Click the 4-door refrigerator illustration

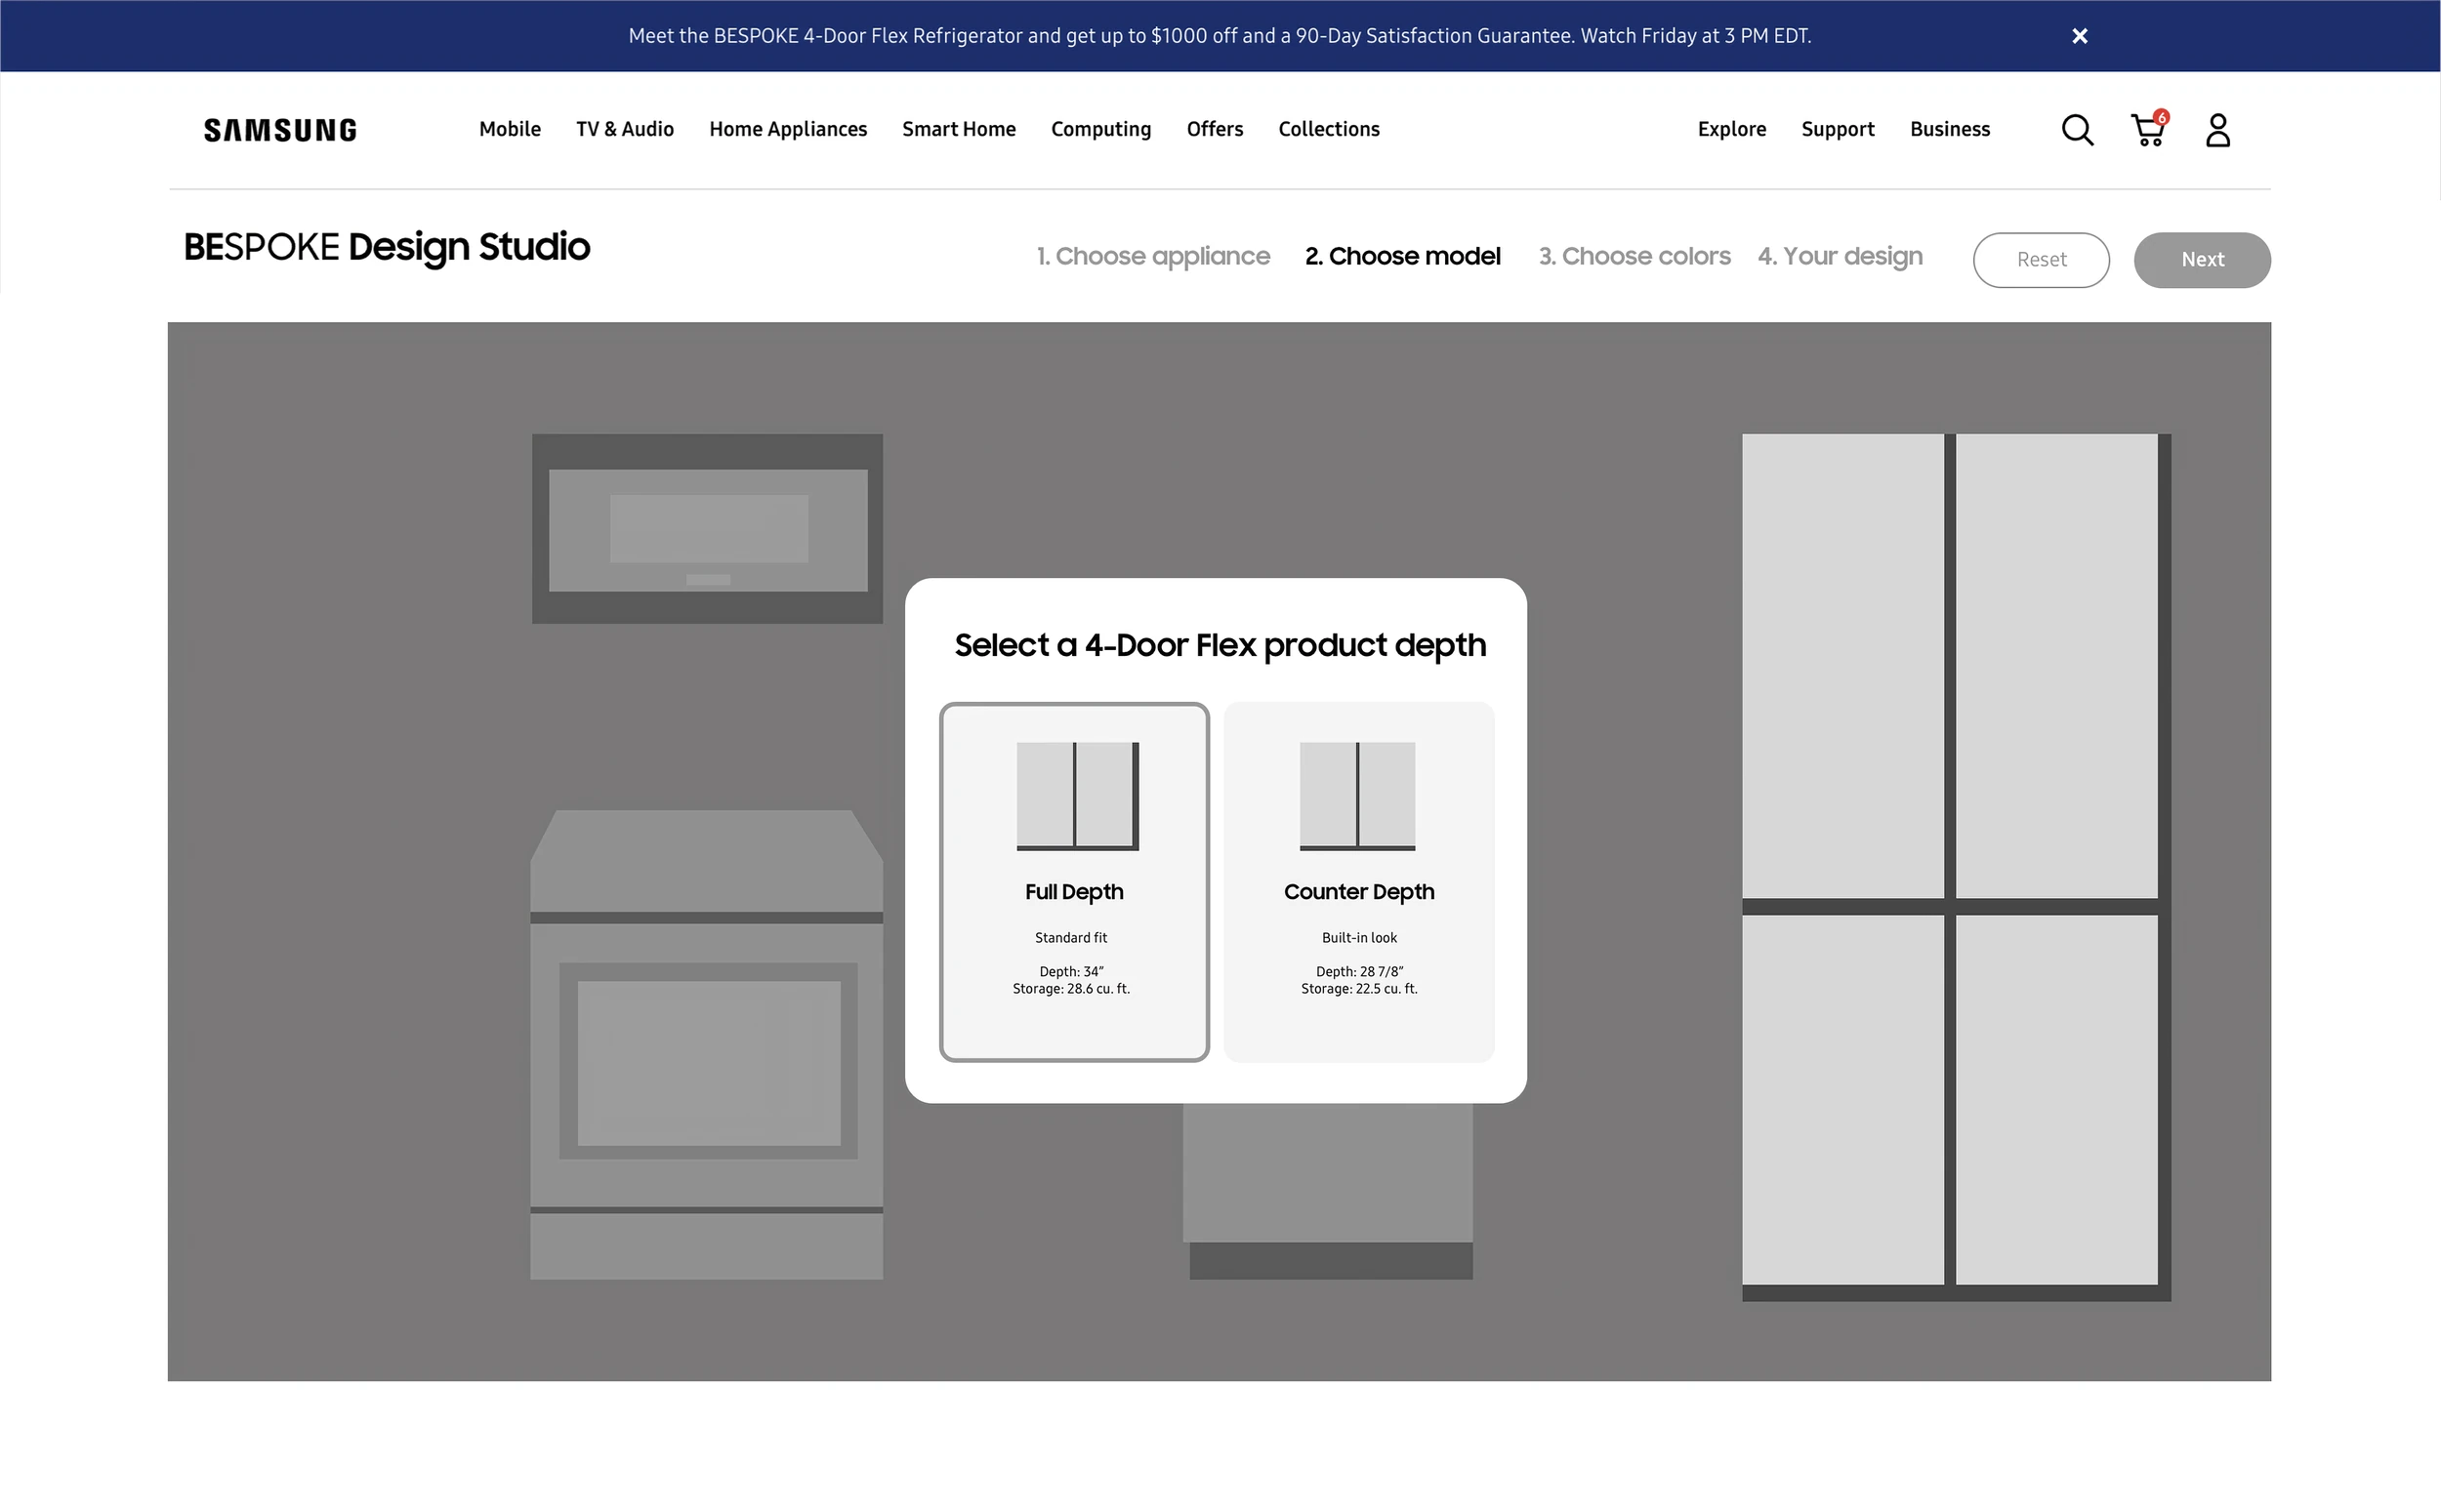(x=1956, y=867)
